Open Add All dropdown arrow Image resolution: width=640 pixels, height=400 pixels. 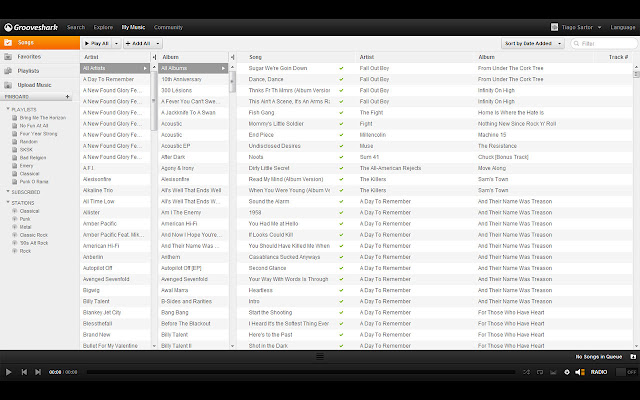[158, 43]
